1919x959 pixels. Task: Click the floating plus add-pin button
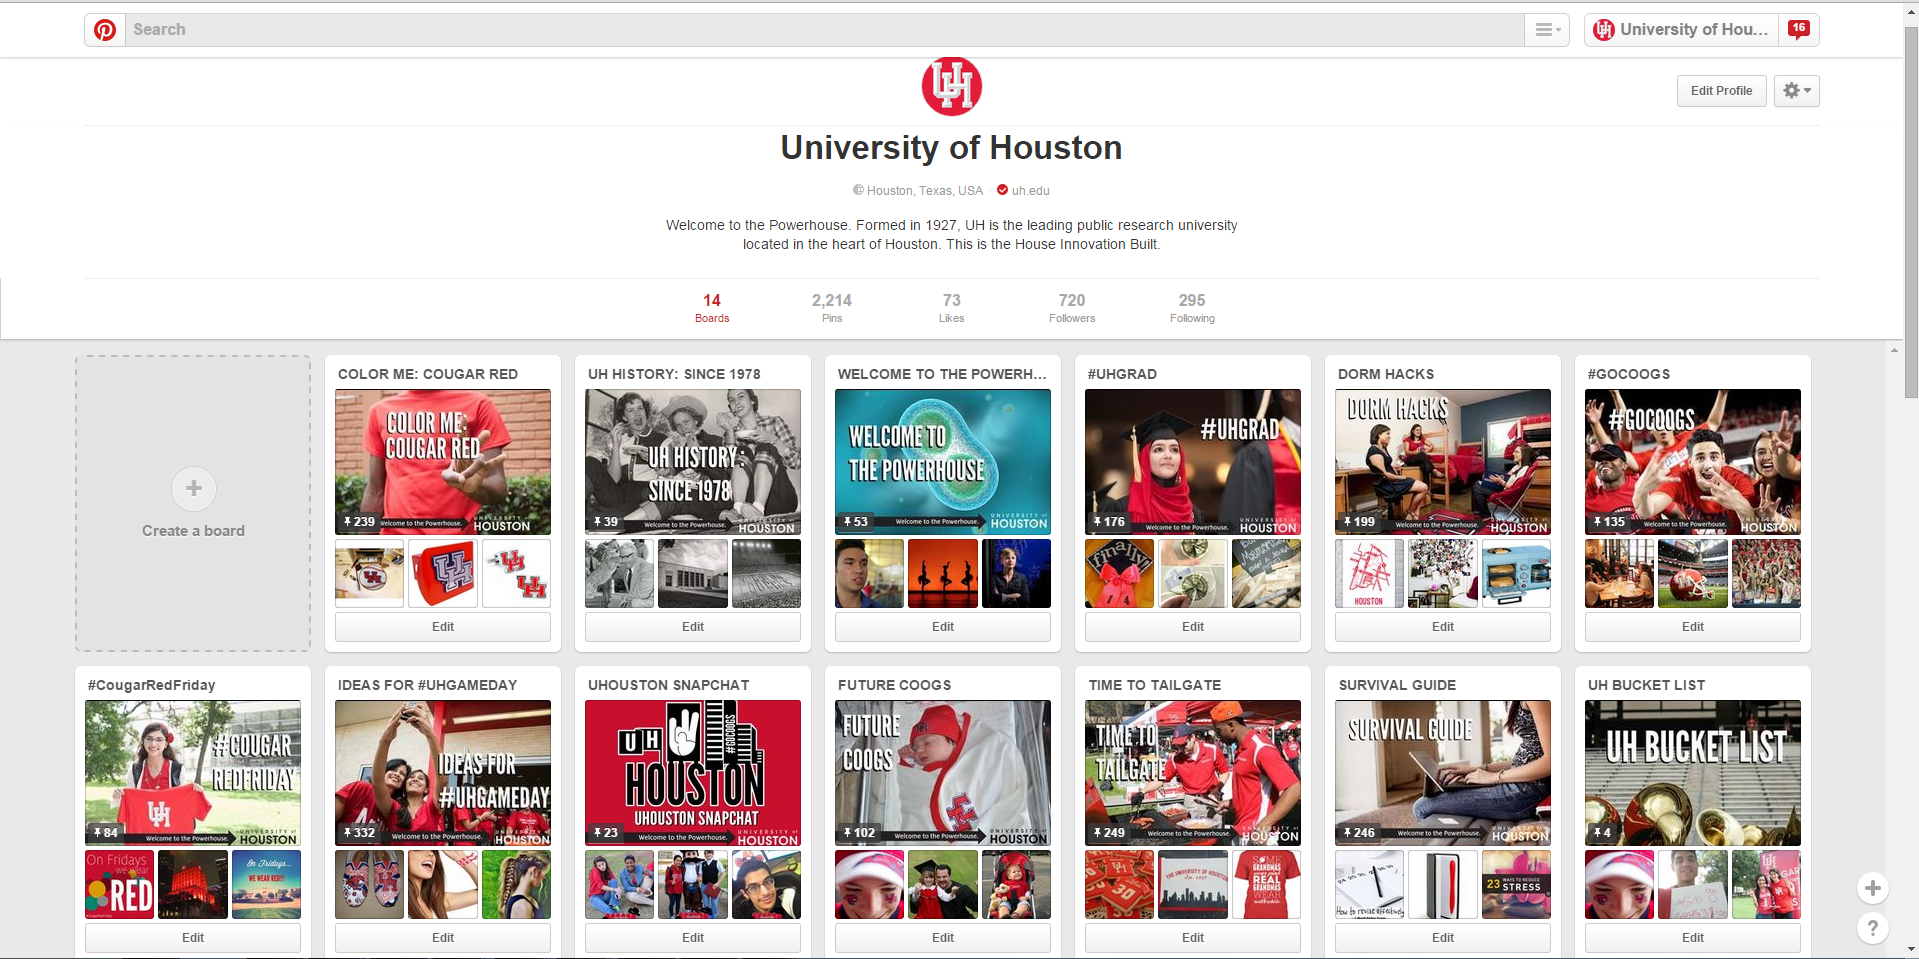click(x=1872, y=888)
